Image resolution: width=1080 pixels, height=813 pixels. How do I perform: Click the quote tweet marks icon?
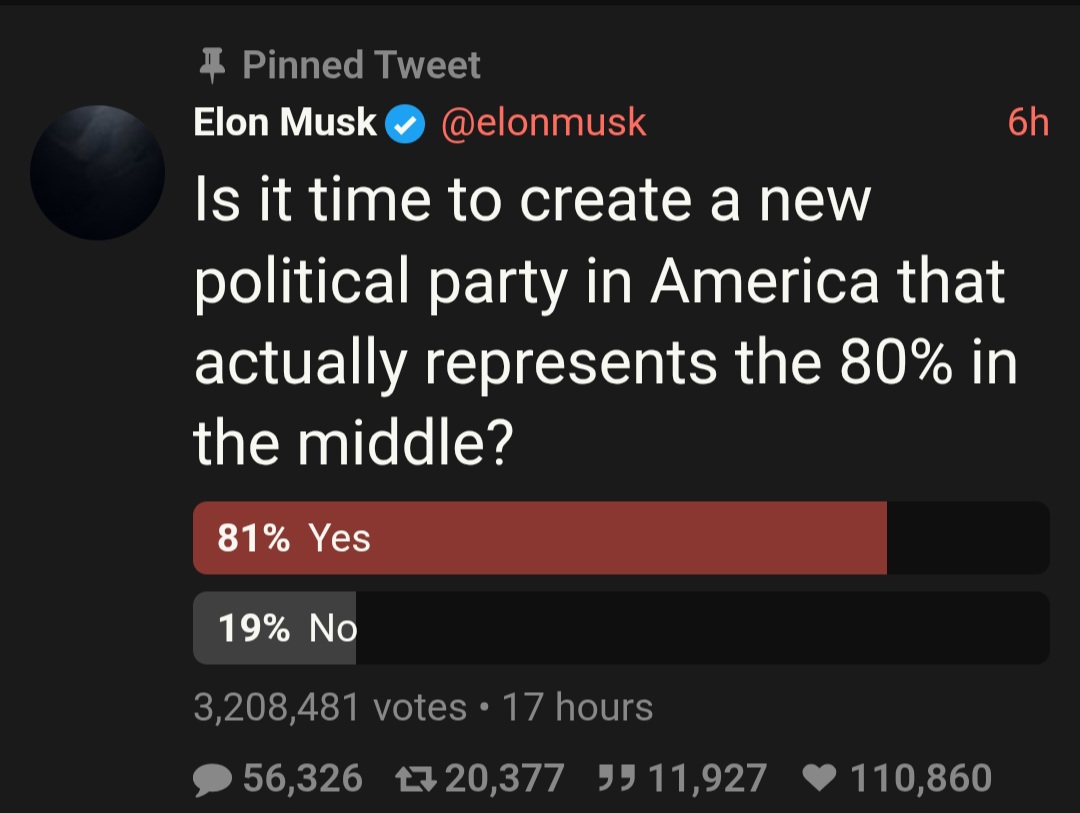click(616, 778)
